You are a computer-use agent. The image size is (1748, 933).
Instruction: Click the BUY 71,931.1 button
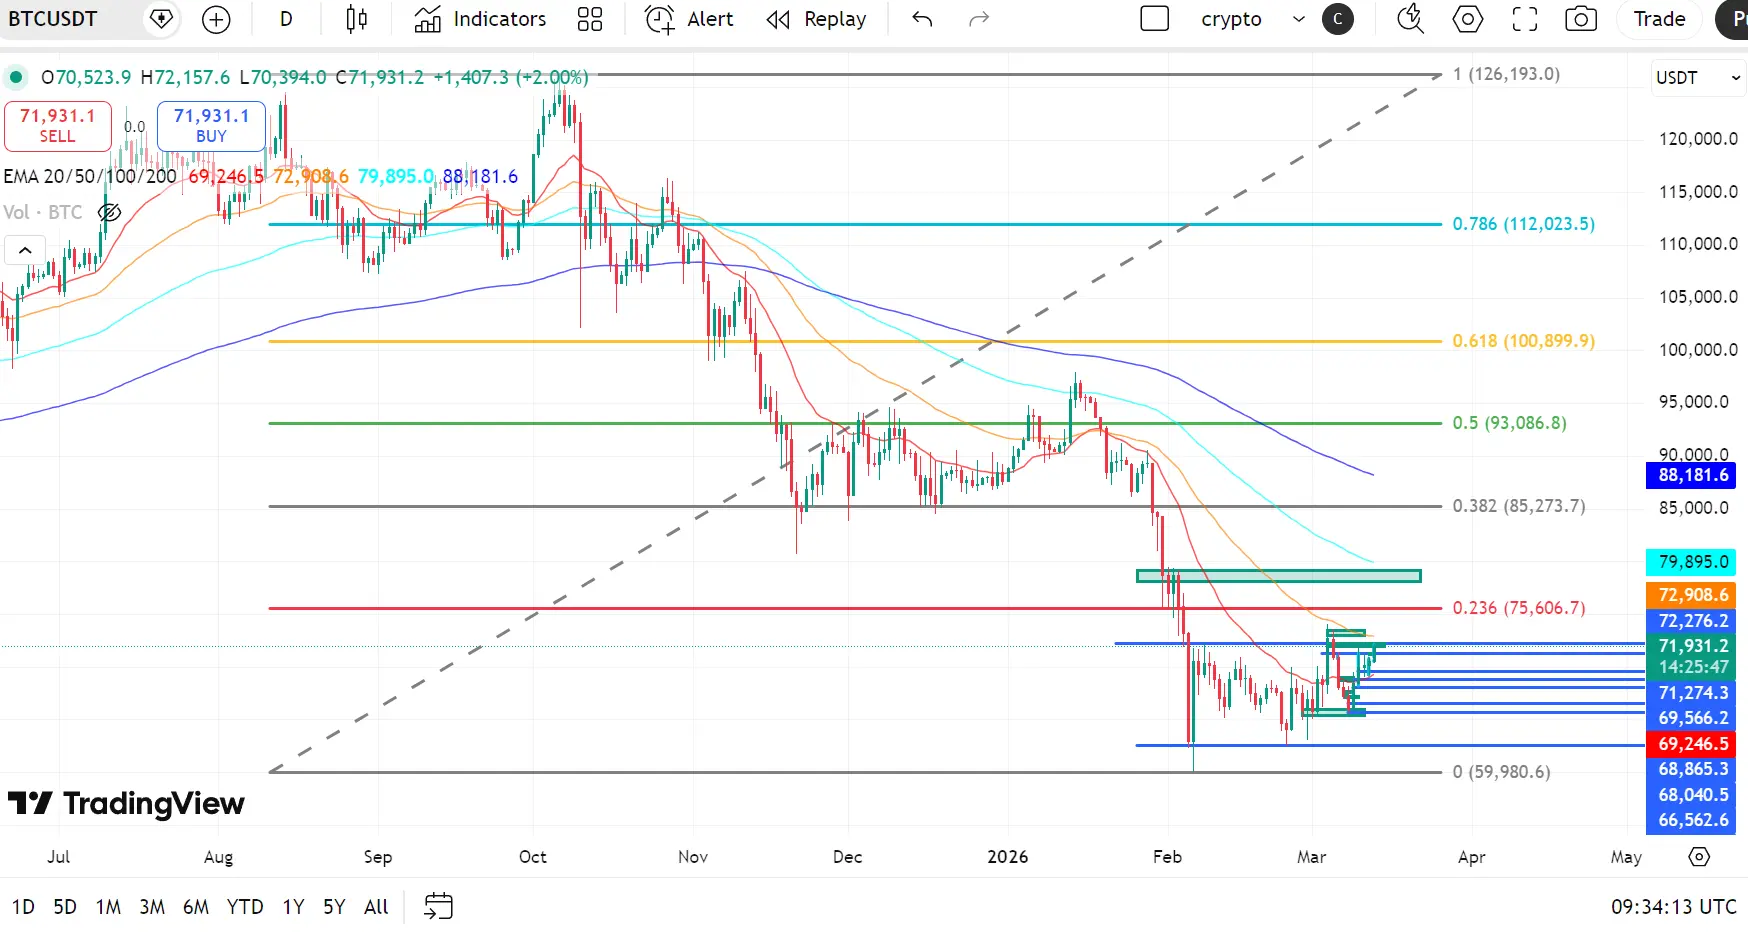pos(211,126)
